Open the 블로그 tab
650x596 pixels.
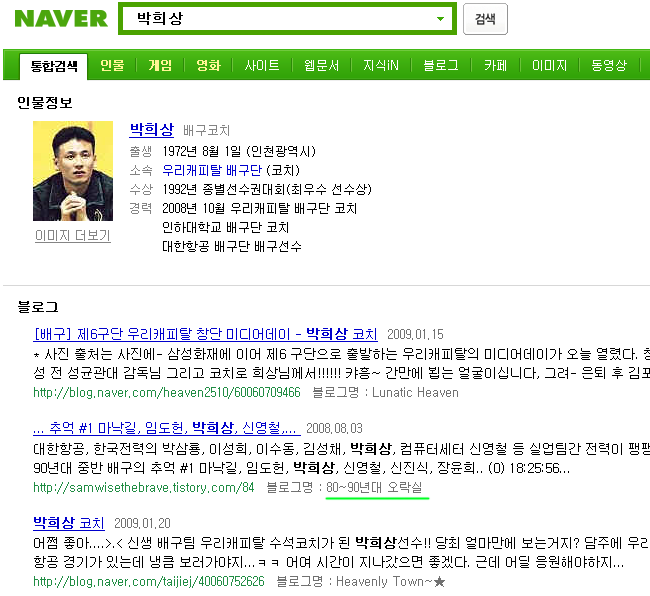click(x=441, y=65)
